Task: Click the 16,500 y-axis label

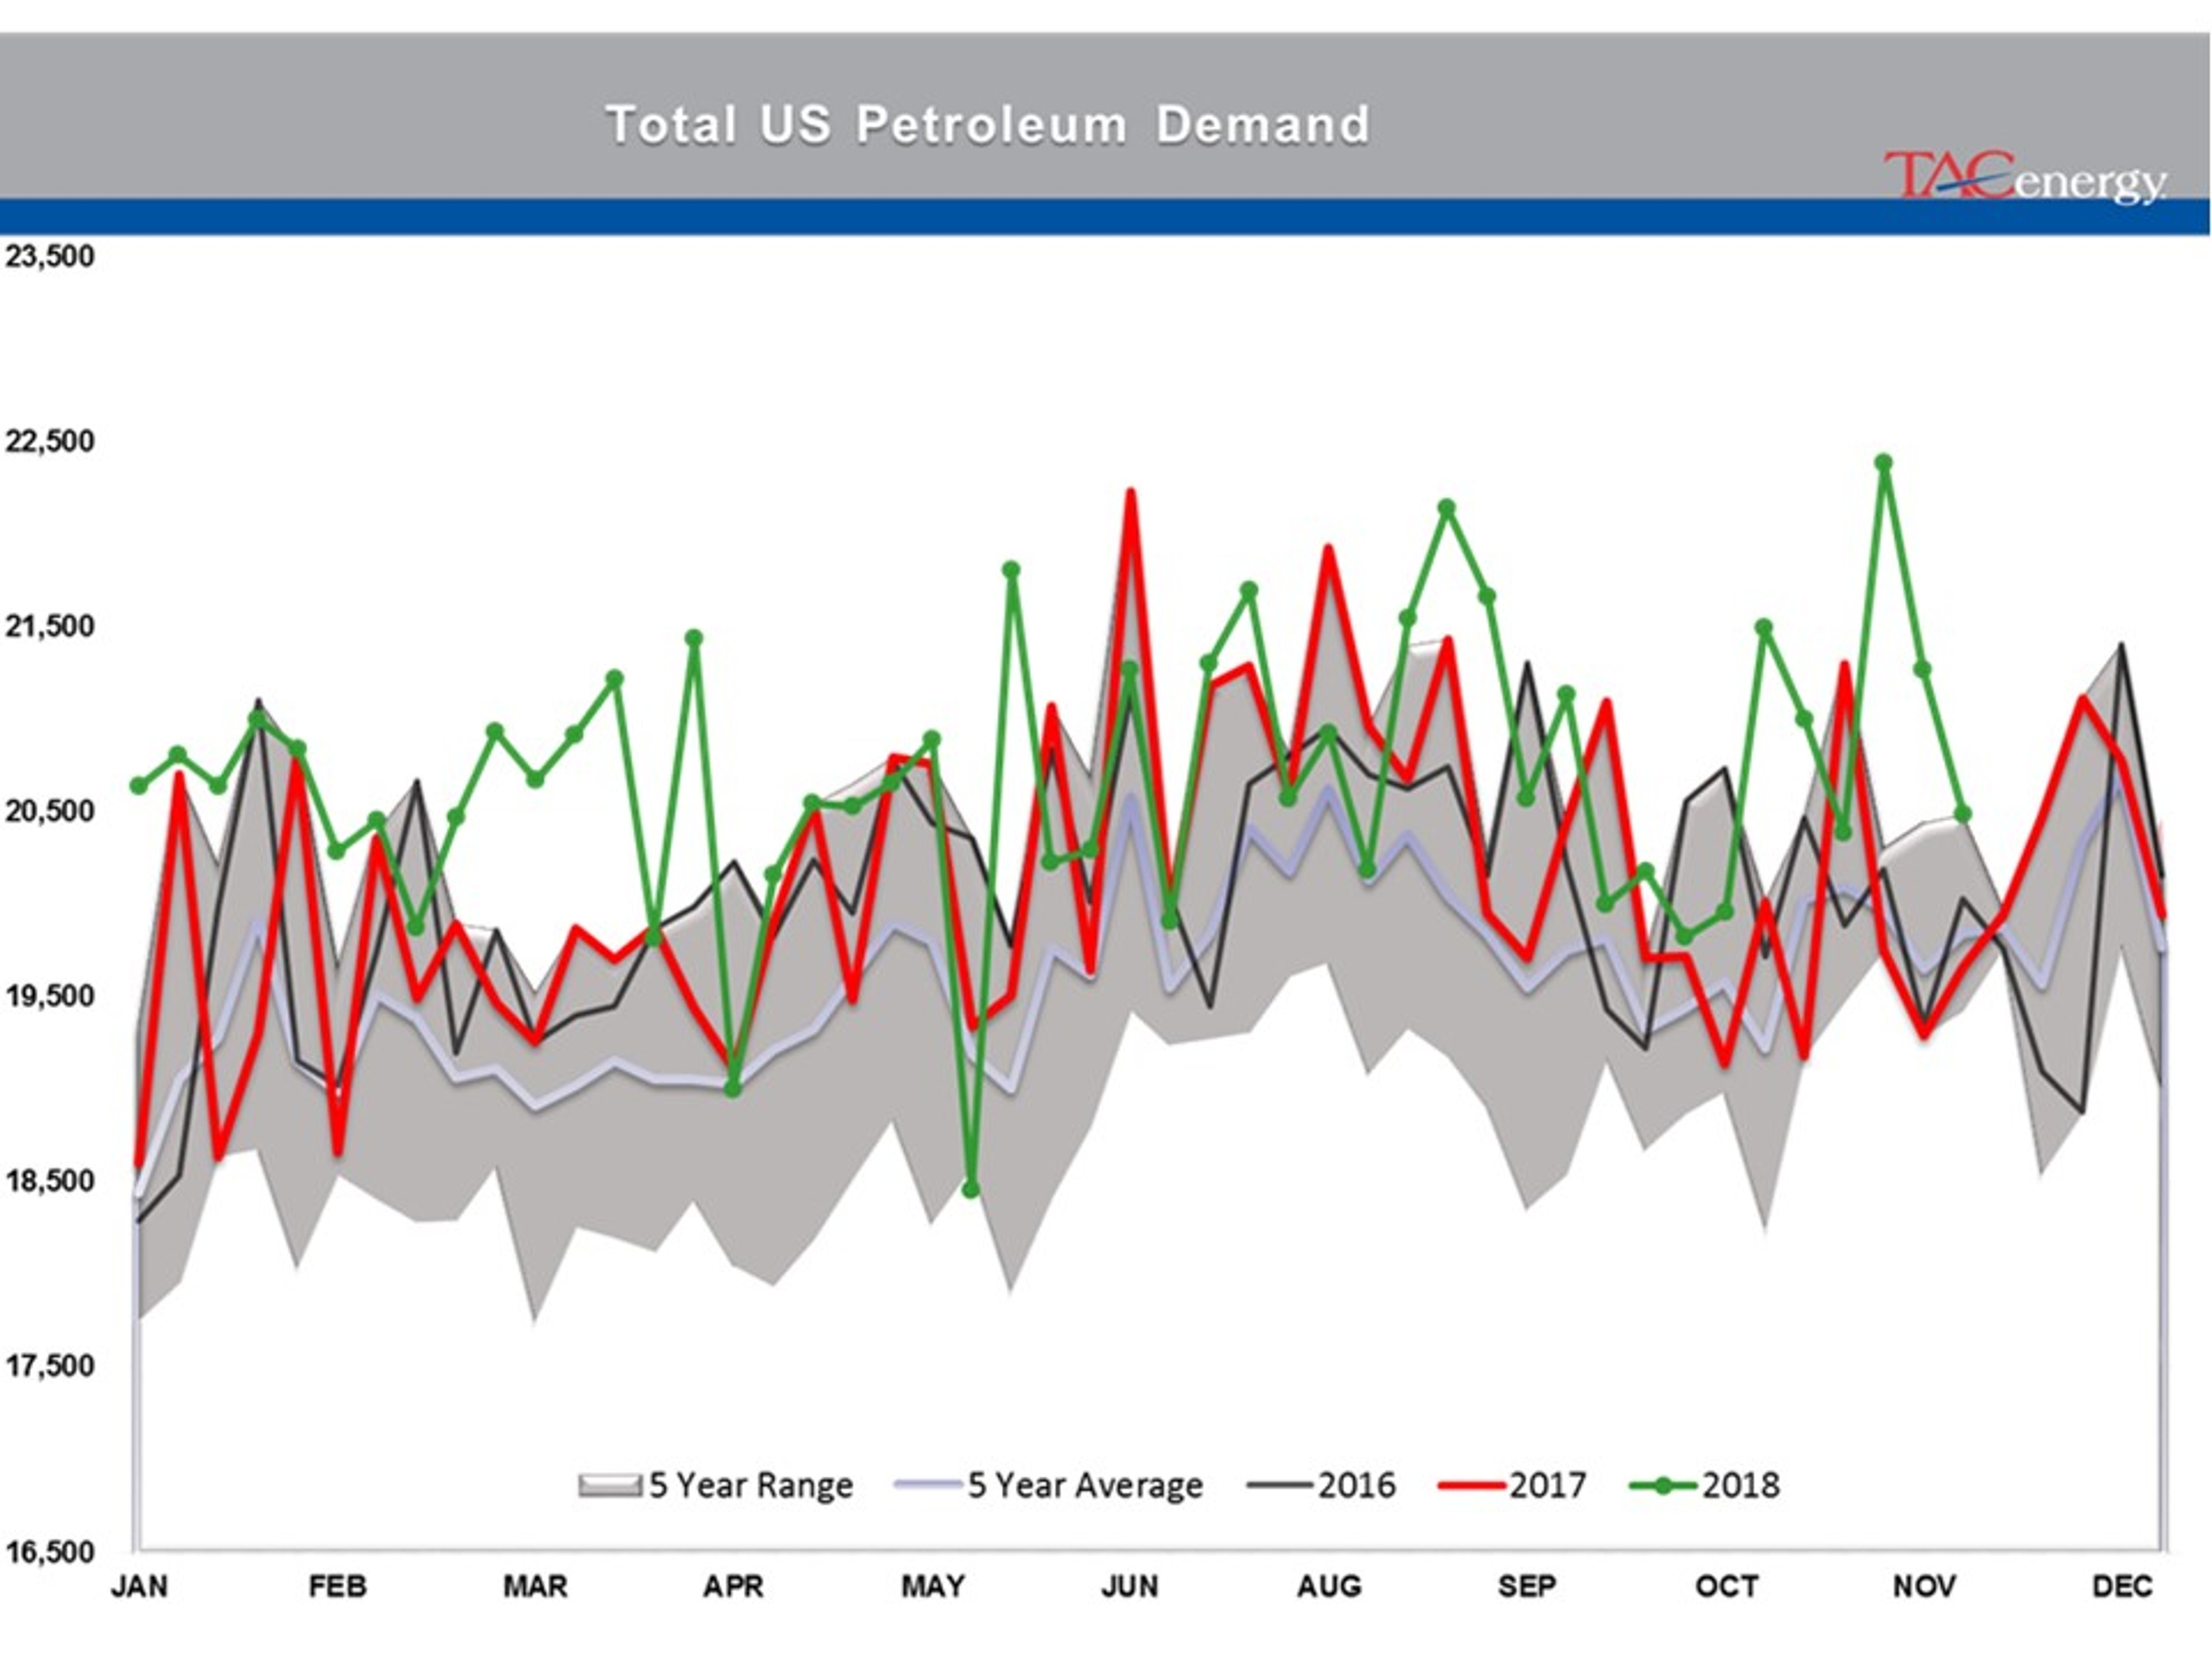Action: coord(50,1553)
